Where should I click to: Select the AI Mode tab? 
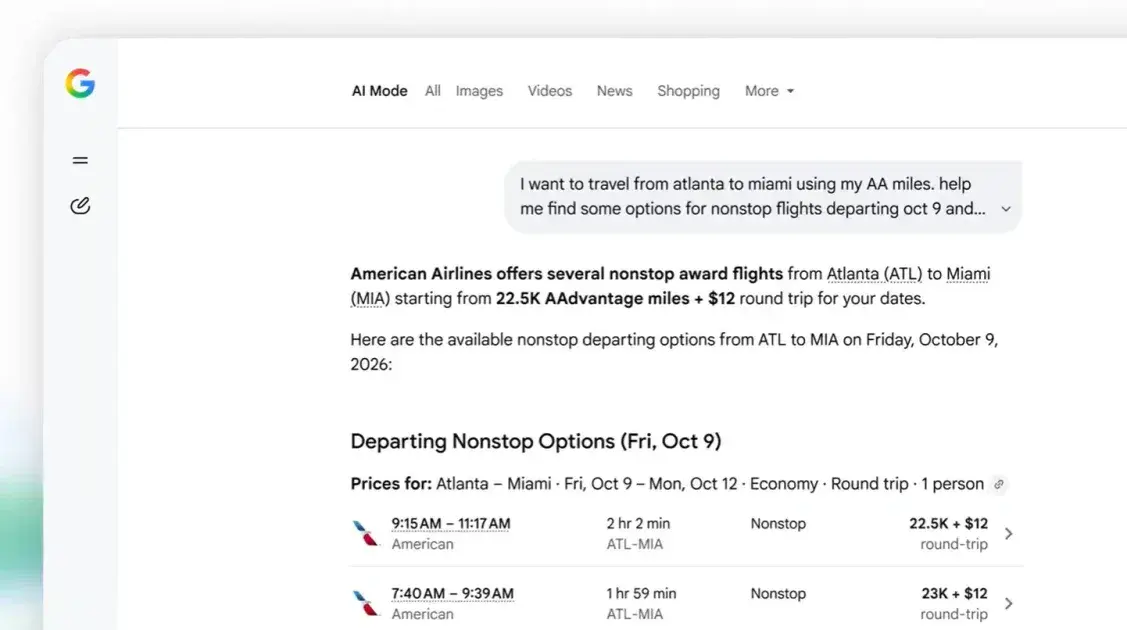380,91
